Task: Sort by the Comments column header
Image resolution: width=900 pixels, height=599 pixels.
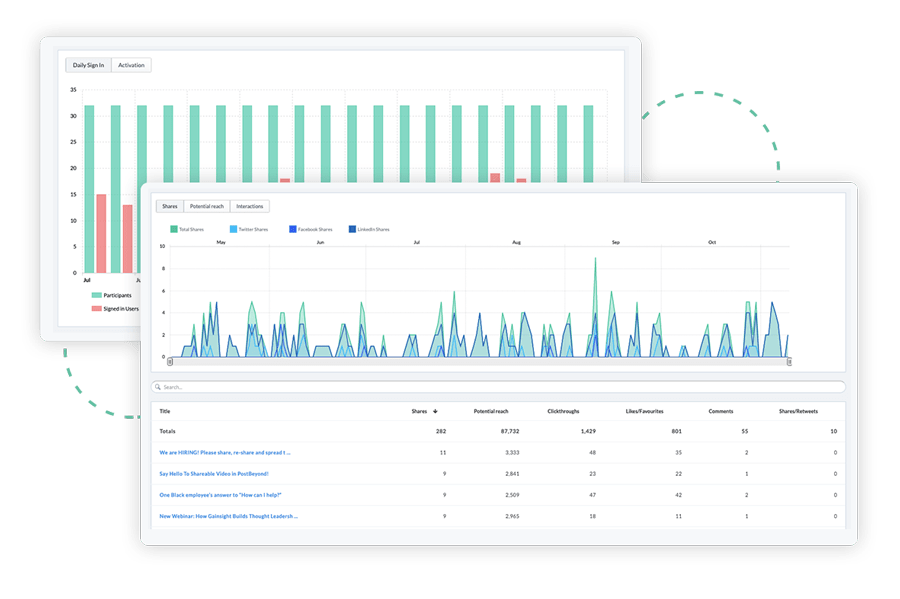Action: click(x=720, y=411)
